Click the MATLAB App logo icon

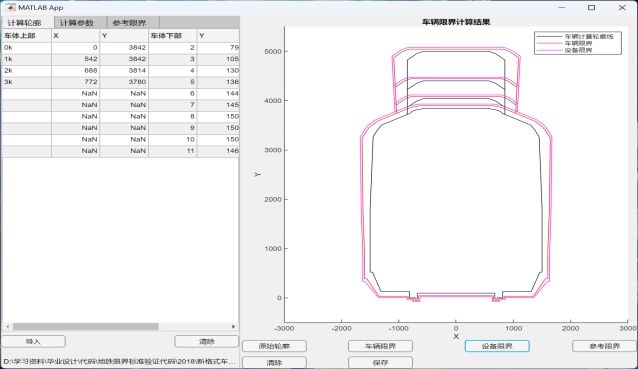click(10, 7)
